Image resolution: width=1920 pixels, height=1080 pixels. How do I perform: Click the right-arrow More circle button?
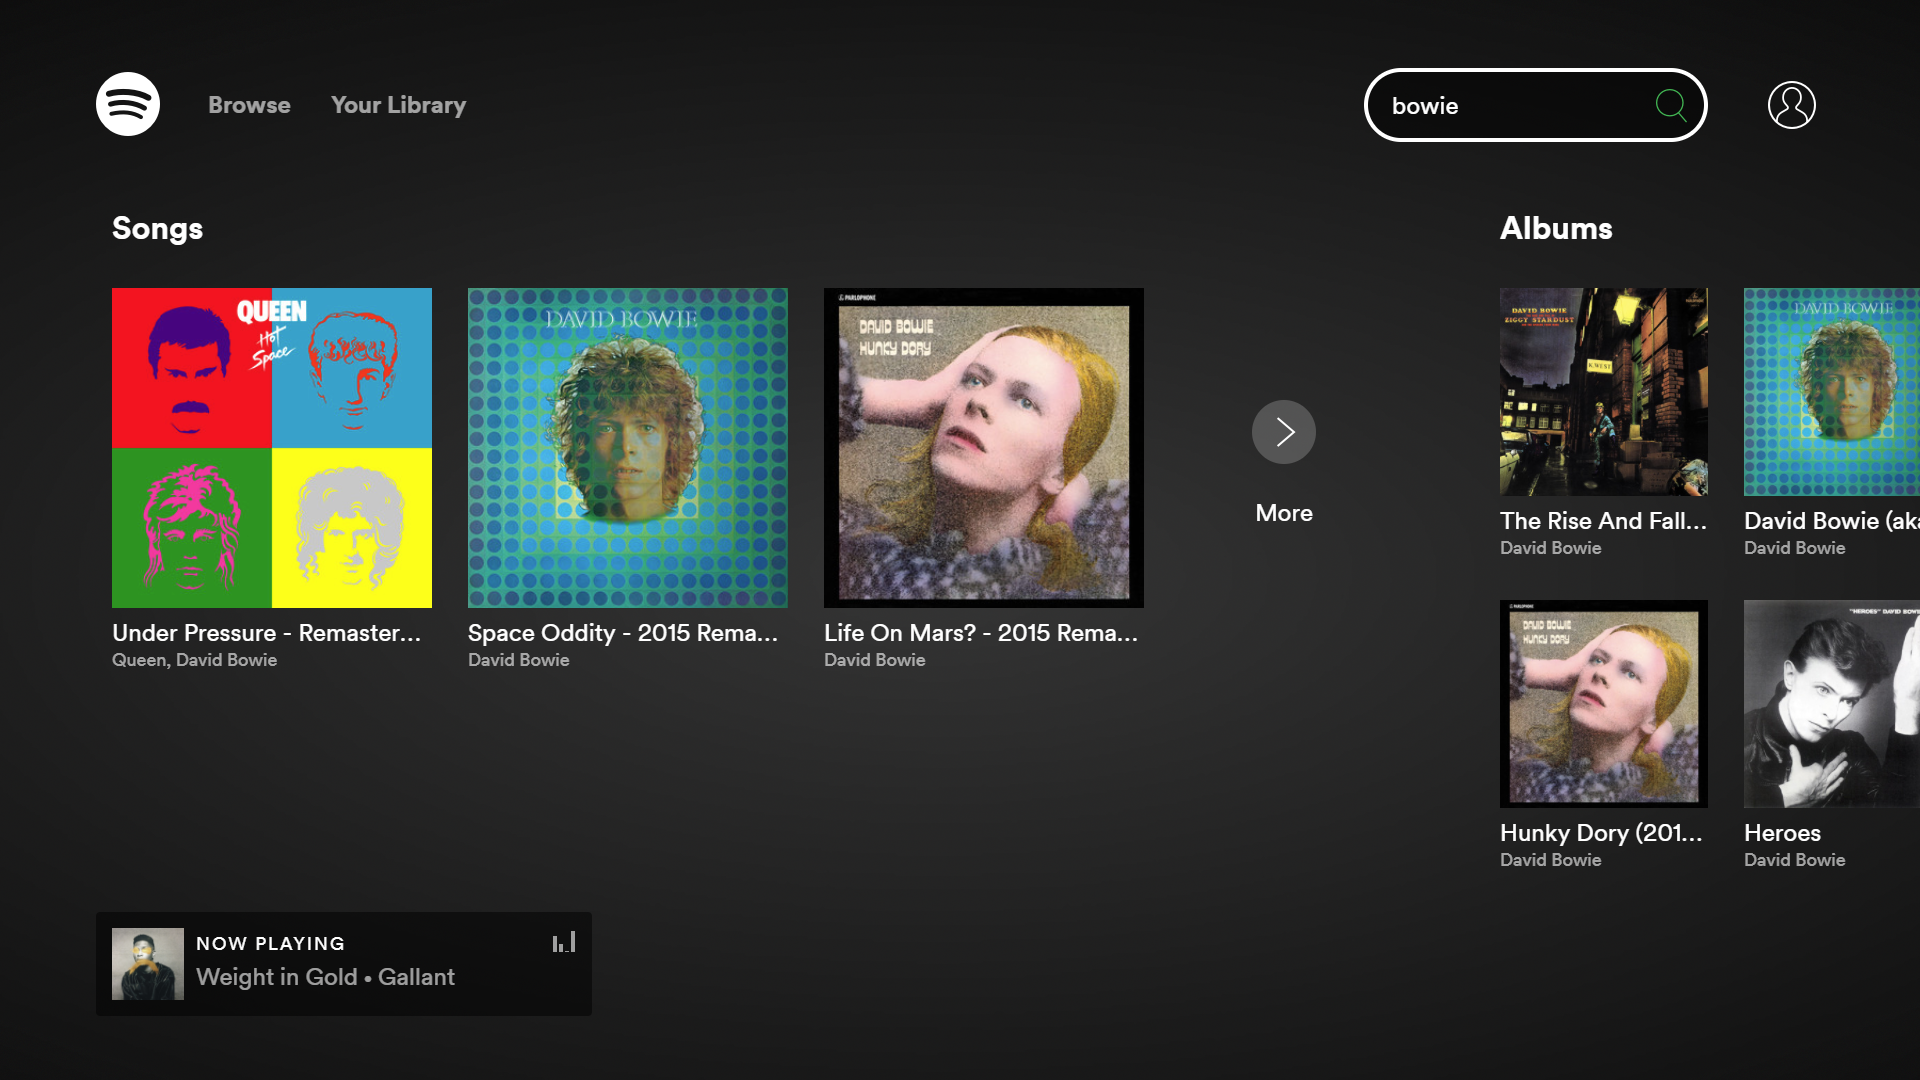(x=1284, y=432)
